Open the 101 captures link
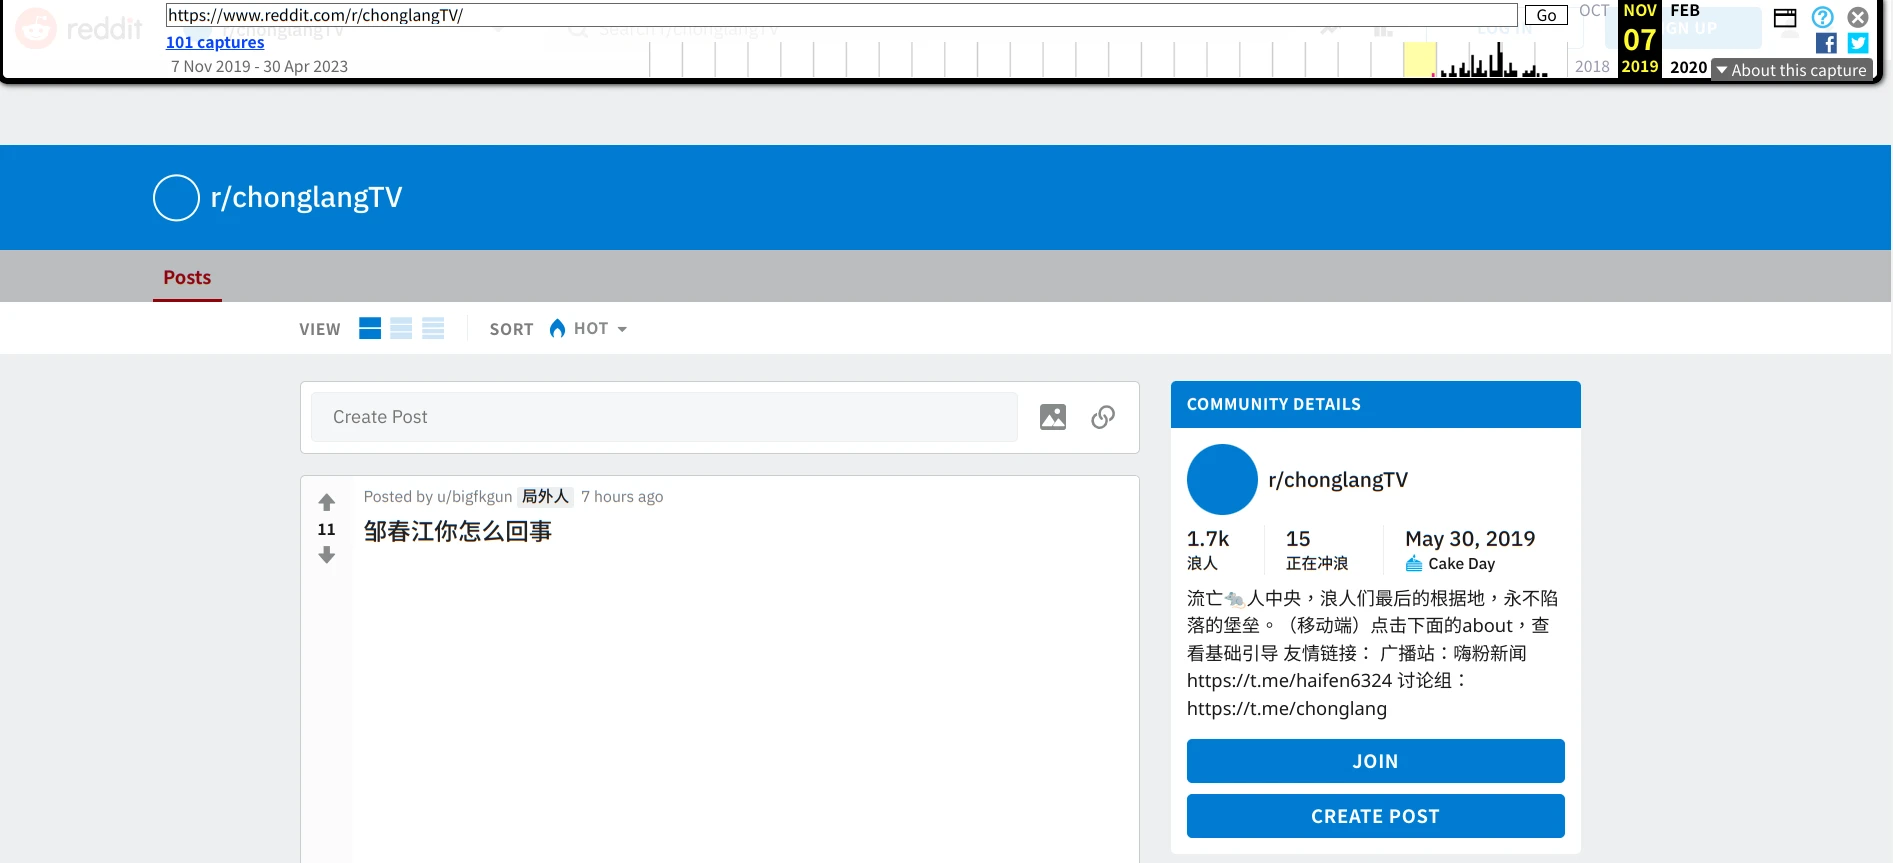This screenshot has width=1893, height=863. point(215,42)
